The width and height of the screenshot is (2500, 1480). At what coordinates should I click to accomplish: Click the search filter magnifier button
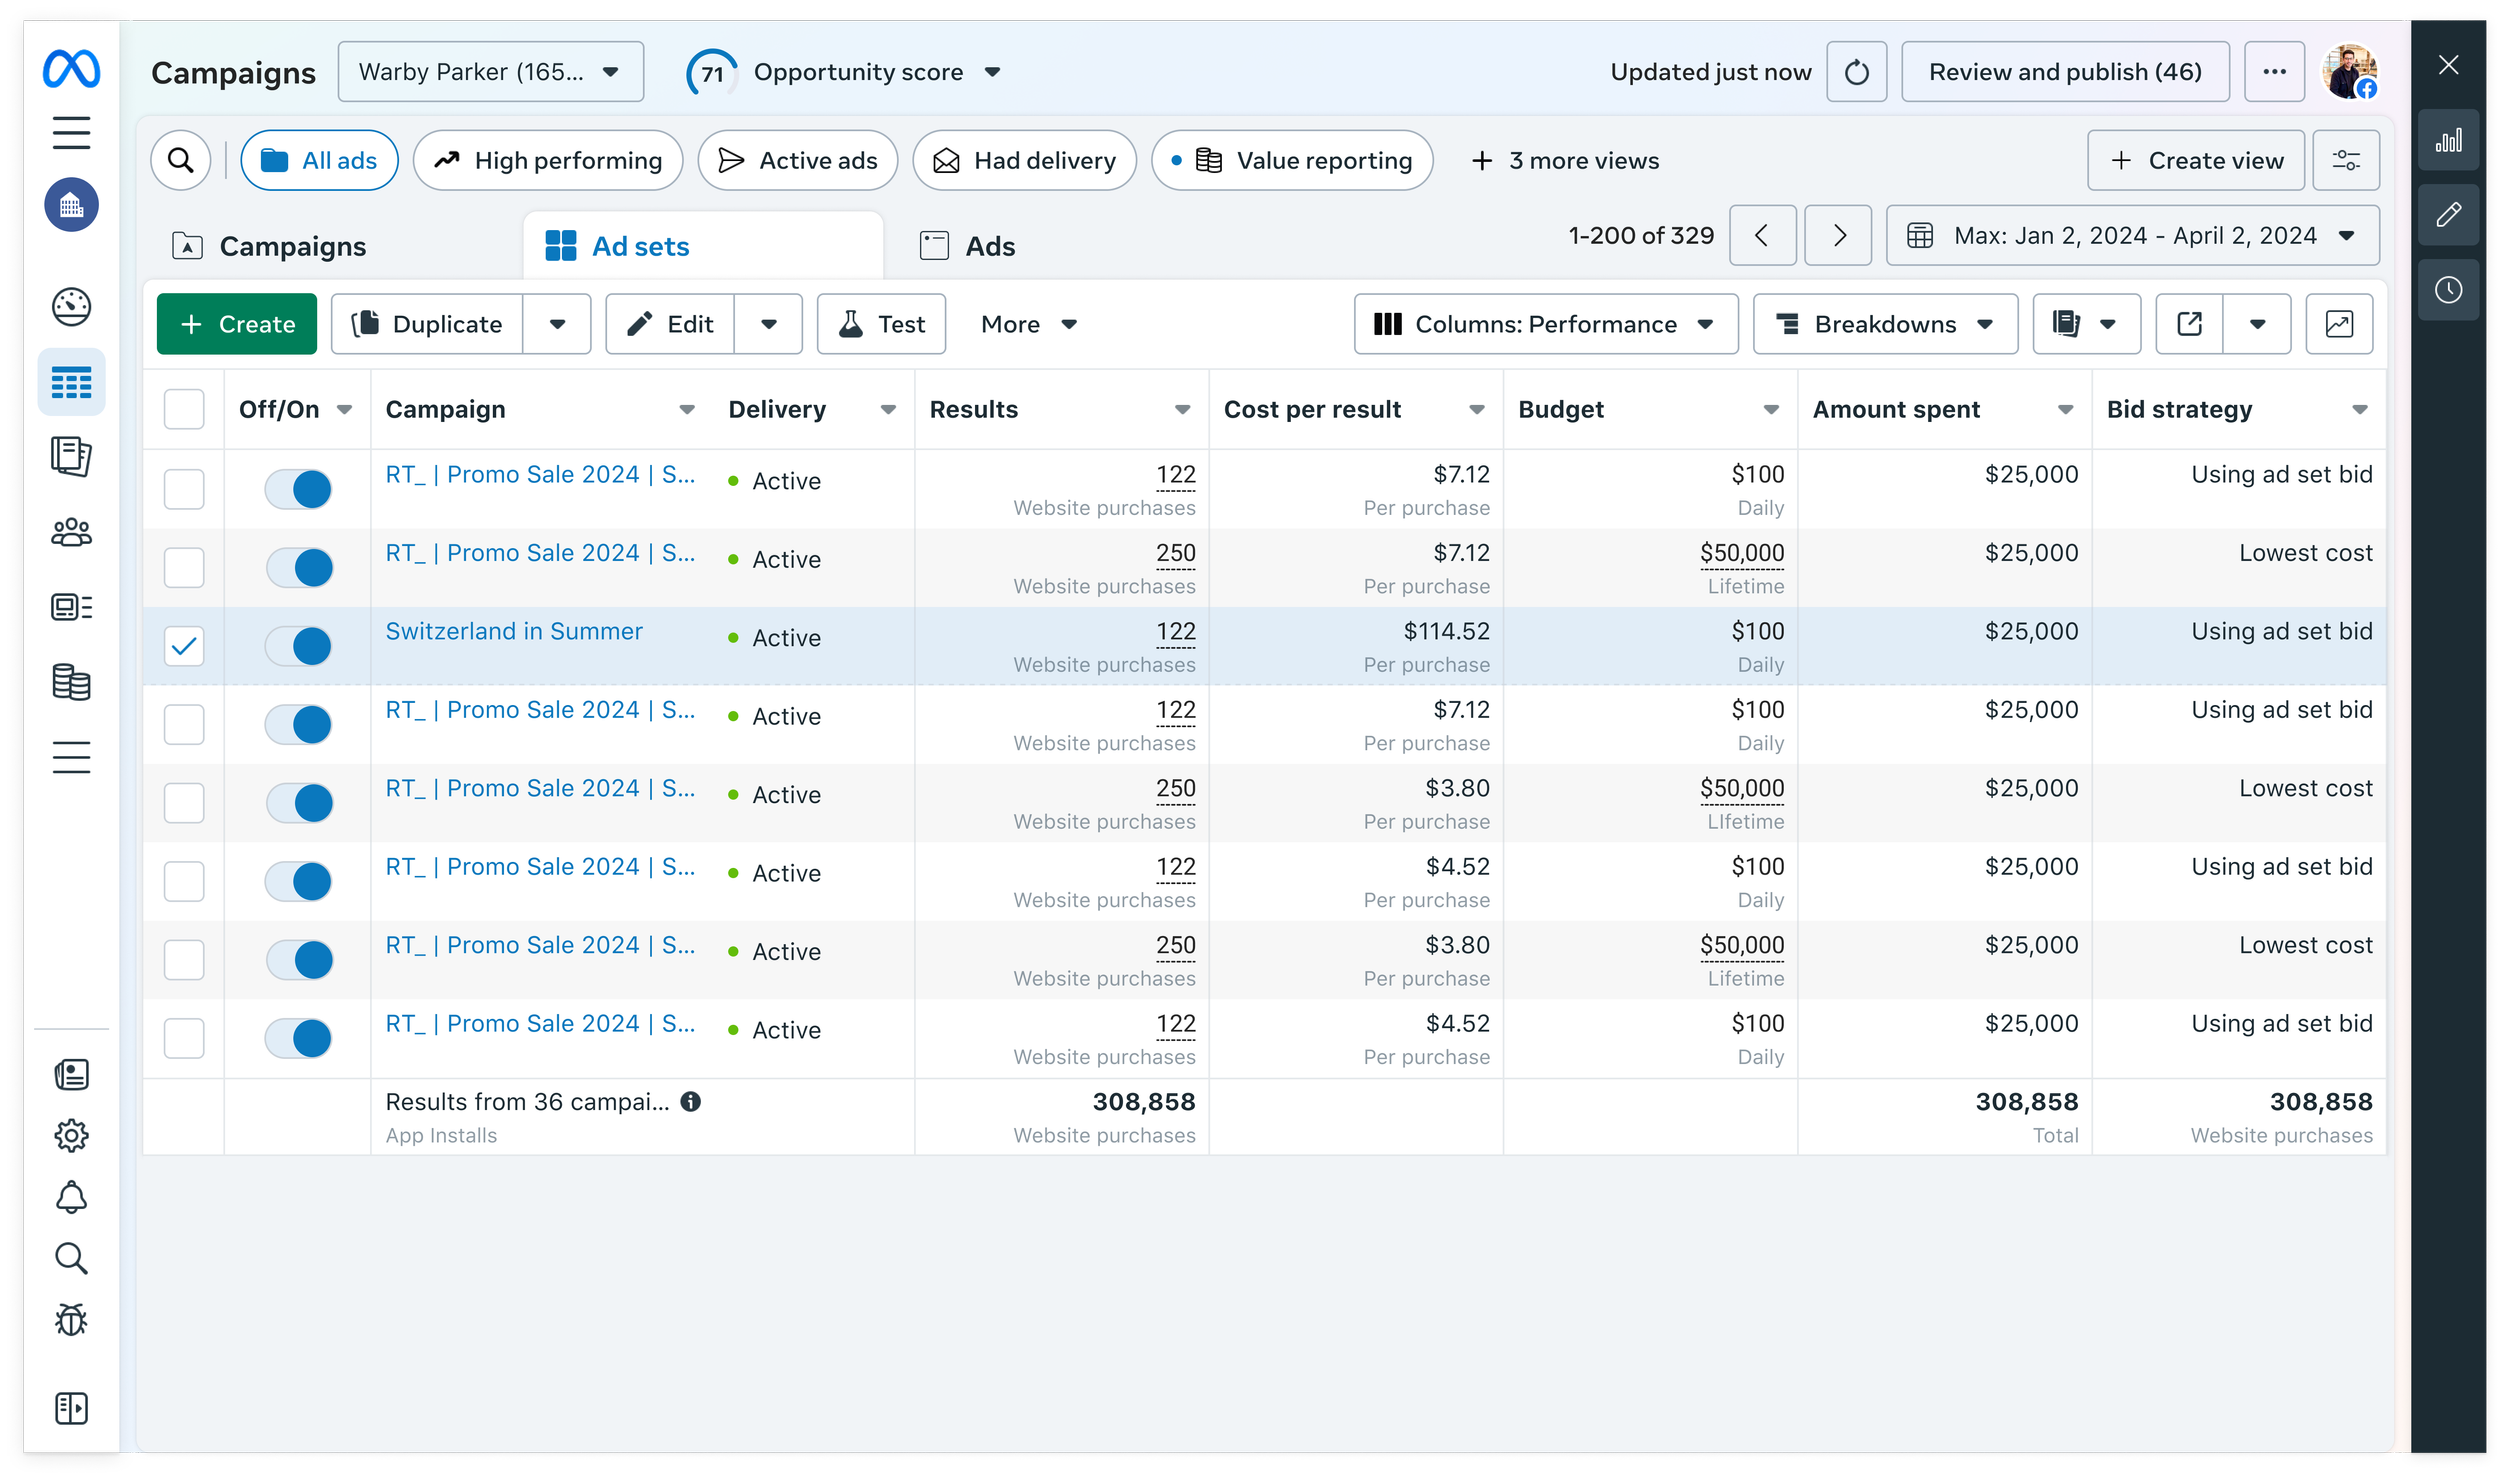[x=180, y=160]
